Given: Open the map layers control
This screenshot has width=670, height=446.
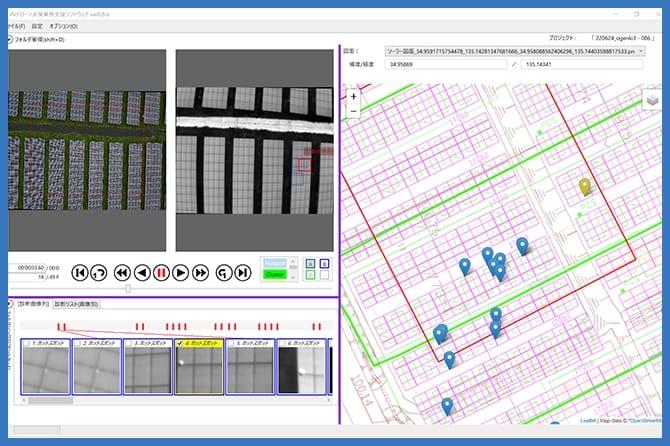Looking at the screenshot, I should pyautogui.click(x=651, y=99).
